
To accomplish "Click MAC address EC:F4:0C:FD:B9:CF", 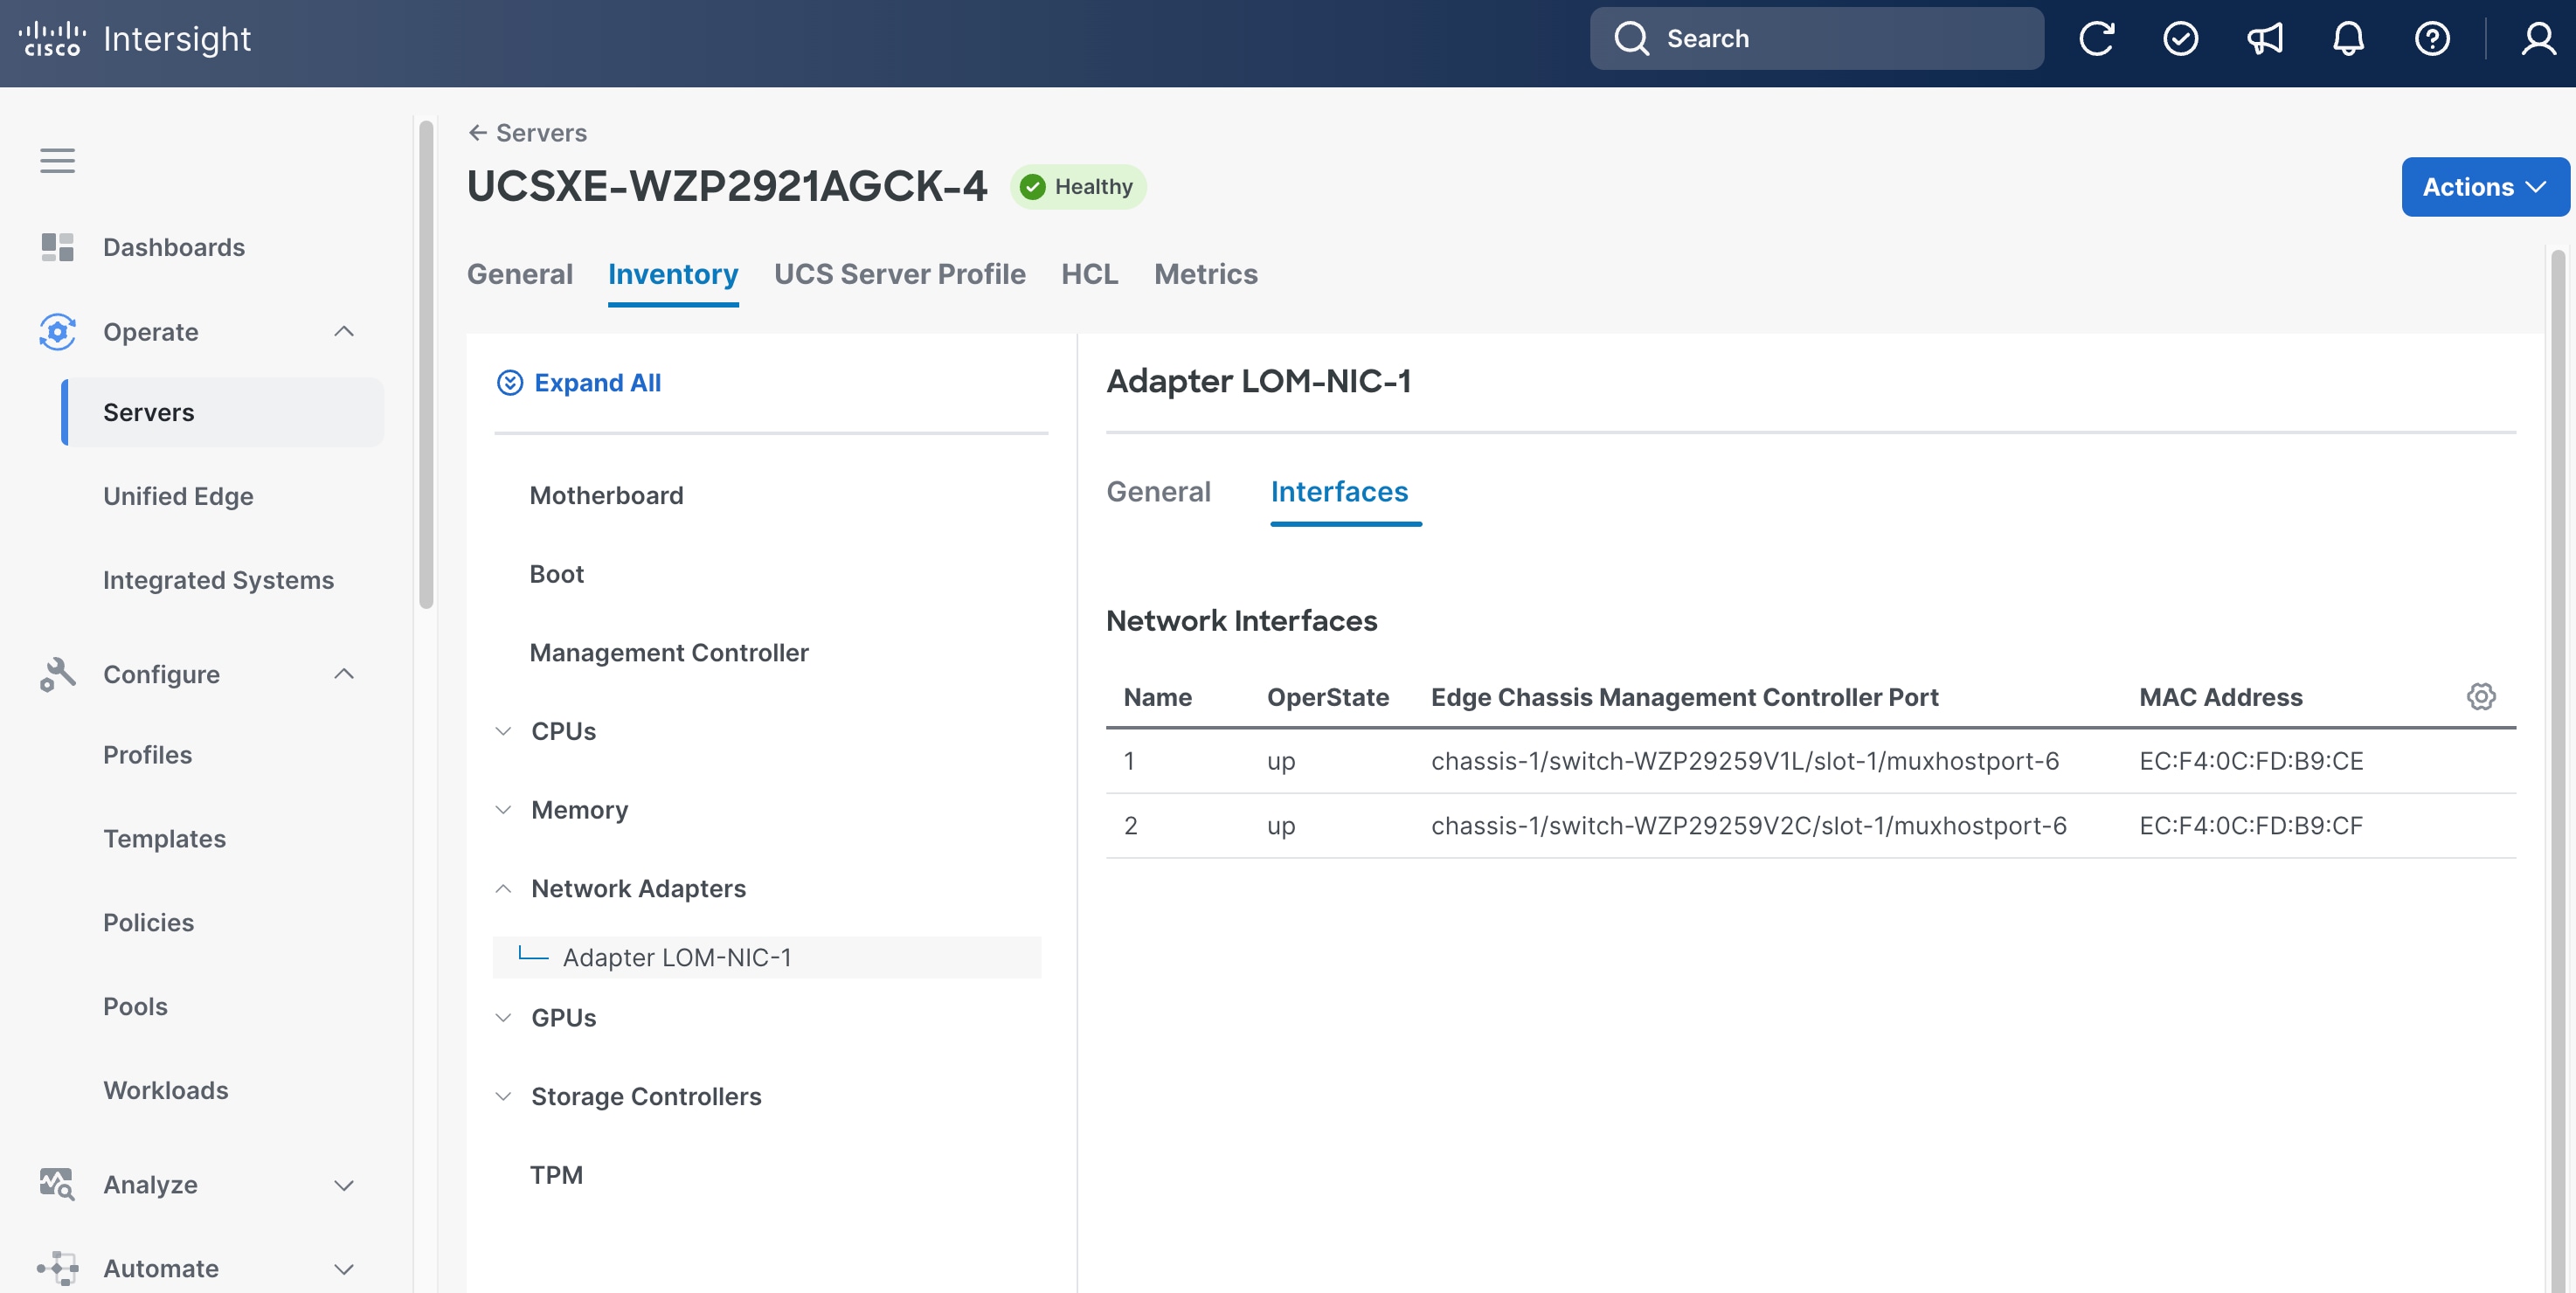I will tap(2251, 826).
